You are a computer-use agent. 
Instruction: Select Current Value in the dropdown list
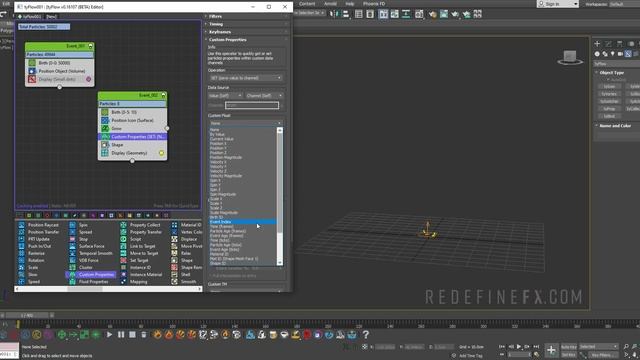click(222, 139)
